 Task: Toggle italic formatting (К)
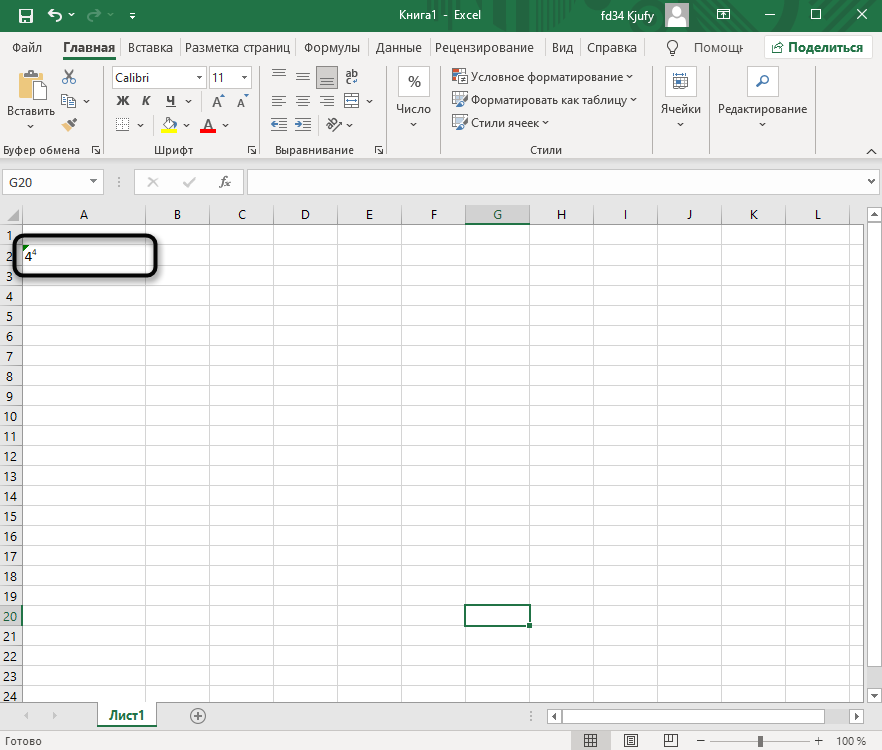pos(147,101)
